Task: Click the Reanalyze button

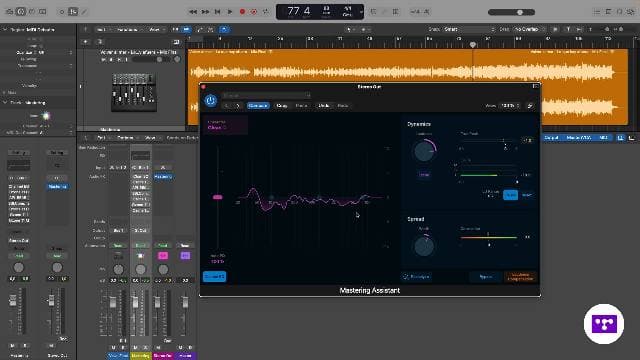Action: [x=416, y=277]
